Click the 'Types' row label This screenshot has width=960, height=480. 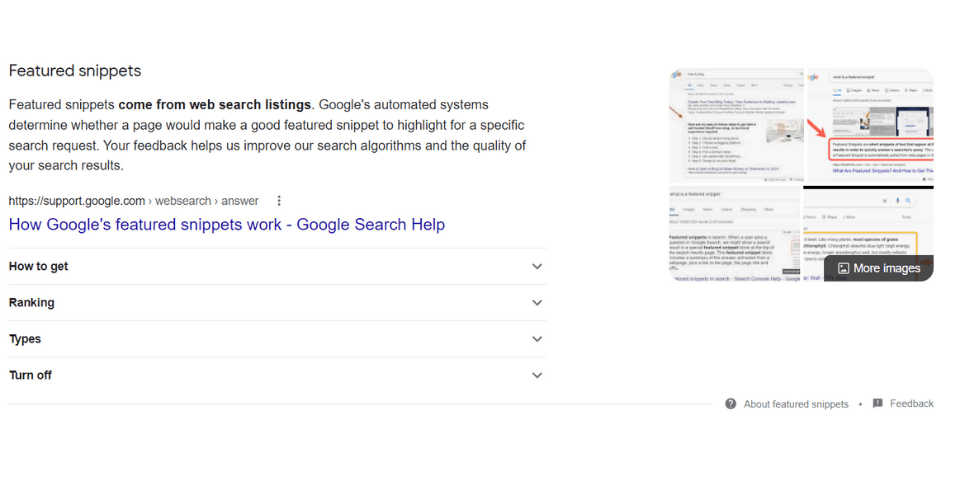(x=25, y=339)
